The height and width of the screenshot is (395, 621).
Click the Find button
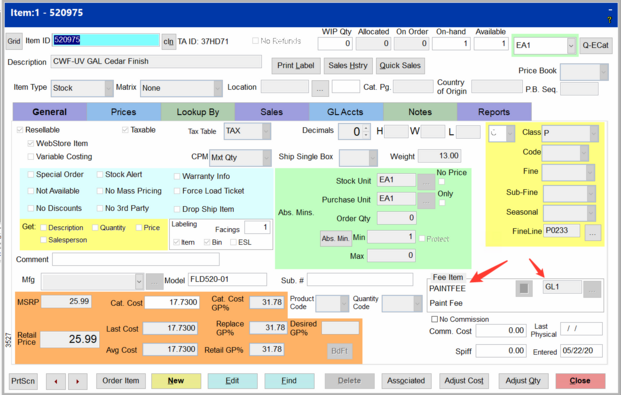(x=289, y=381)
